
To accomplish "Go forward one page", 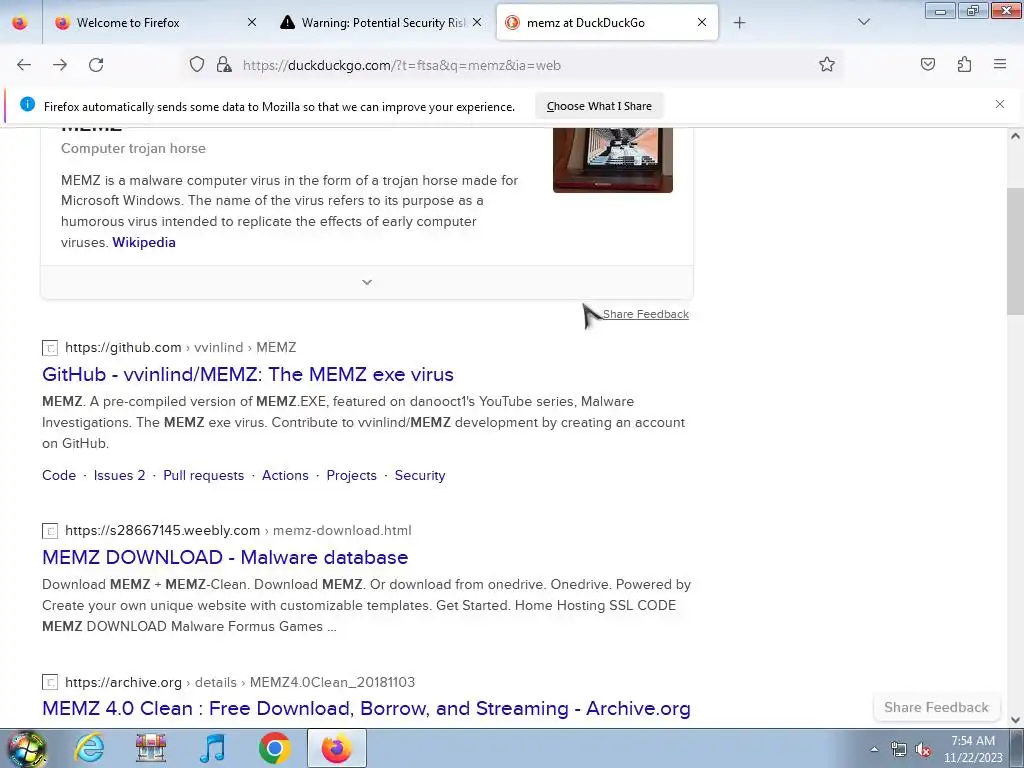I will point(60,65).
